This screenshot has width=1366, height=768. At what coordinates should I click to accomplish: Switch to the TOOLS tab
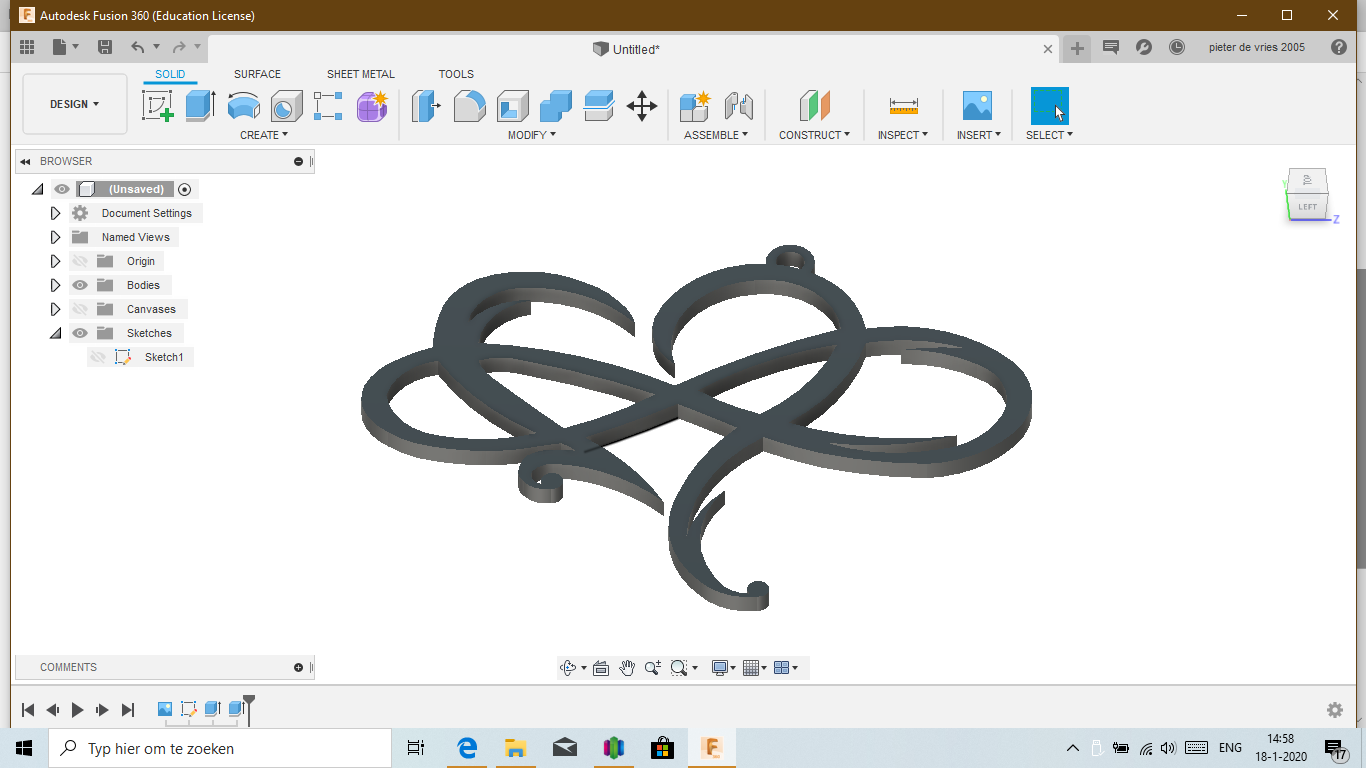point(456,74)
